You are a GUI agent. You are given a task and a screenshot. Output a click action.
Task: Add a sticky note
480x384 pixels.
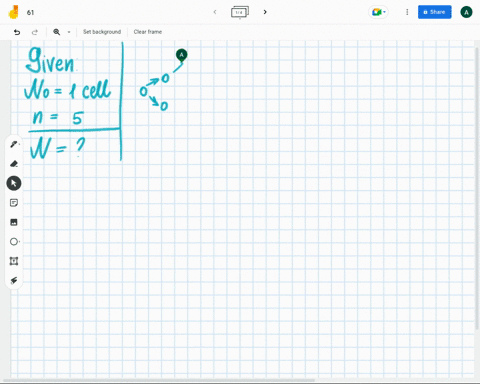[x=14, y=203]
